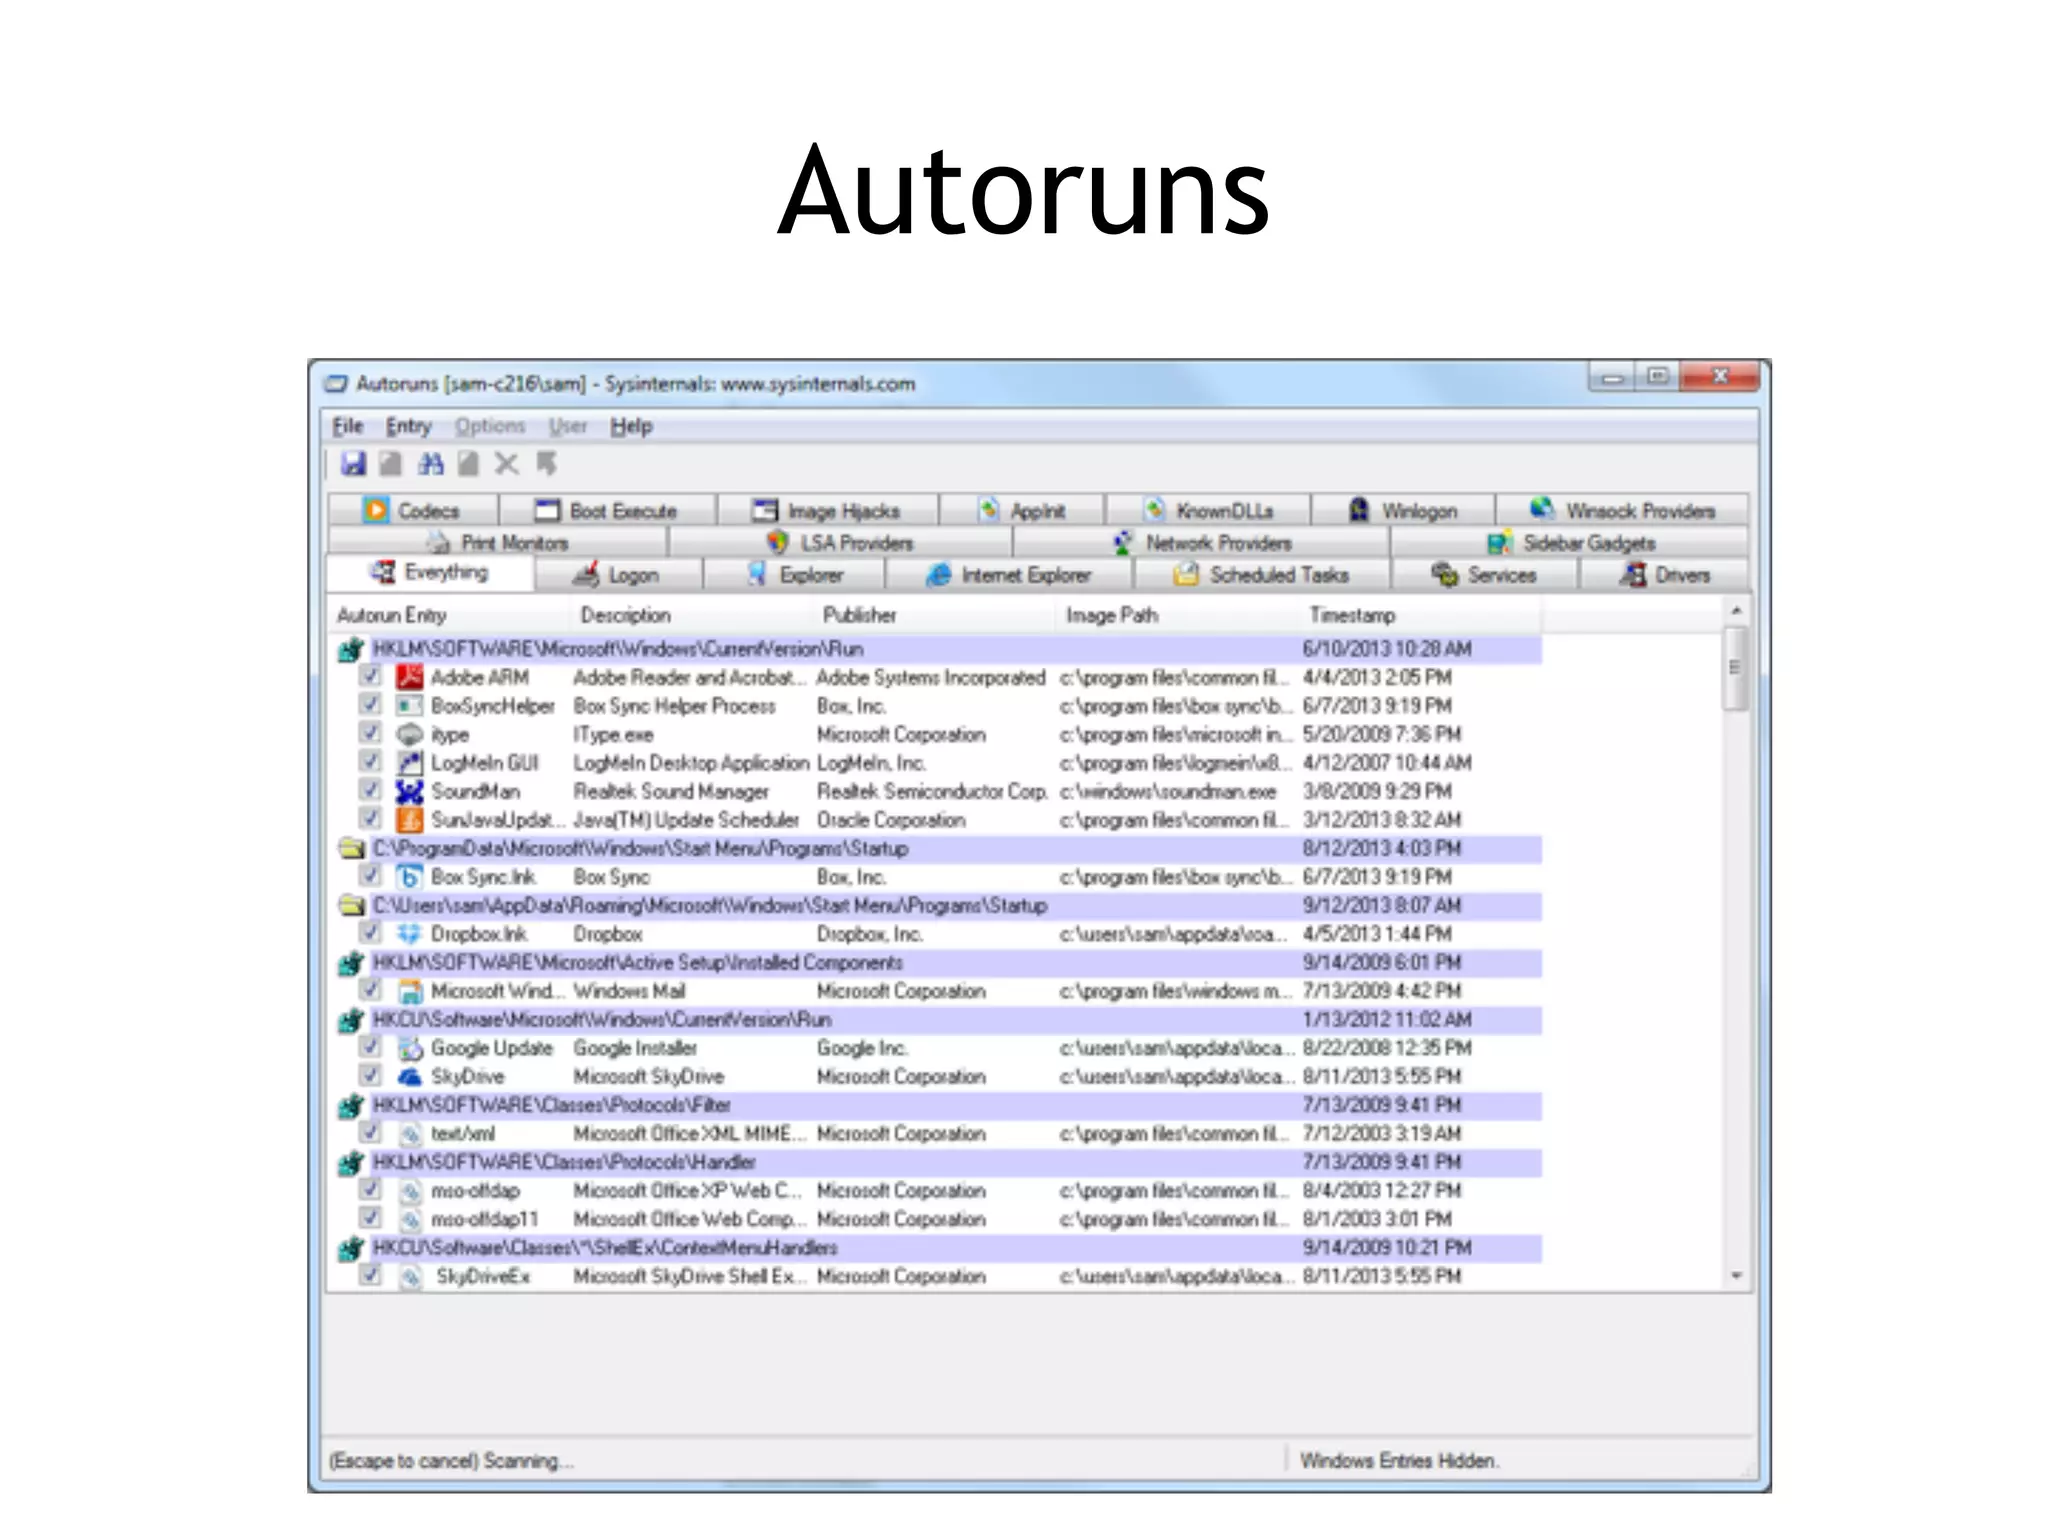Click the scrollbar up arrow

tap(1737, 610)
